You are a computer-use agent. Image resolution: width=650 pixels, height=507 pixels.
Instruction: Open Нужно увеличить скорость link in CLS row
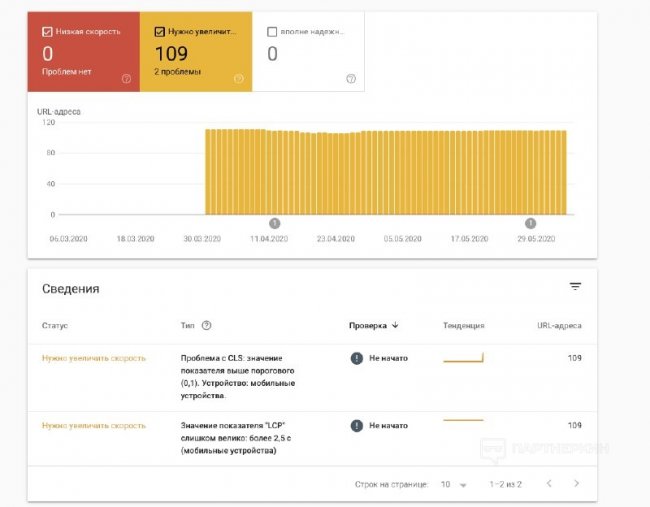pyautogui.click(x=93, y=358)
